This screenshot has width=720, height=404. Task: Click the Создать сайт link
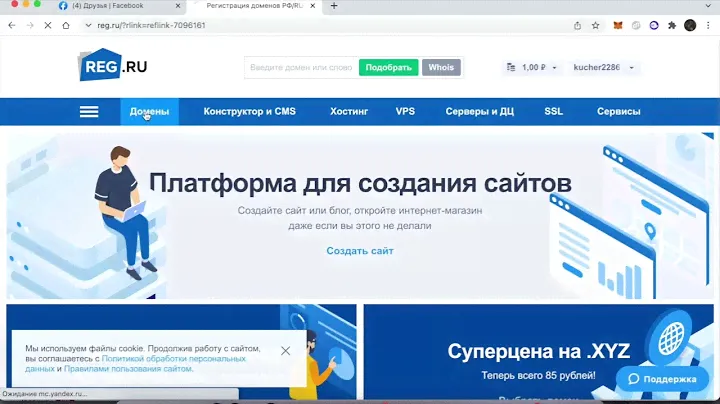[x=360, y=251]
